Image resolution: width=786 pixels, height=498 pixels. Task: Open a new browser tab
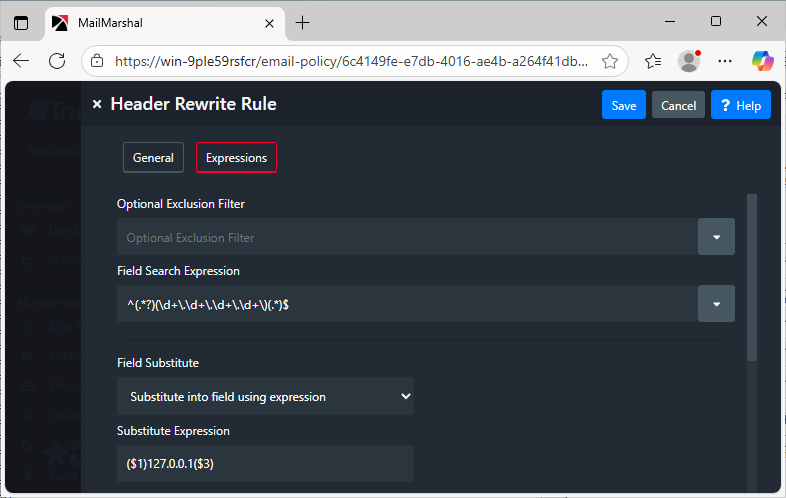click(x=303, y=22)
